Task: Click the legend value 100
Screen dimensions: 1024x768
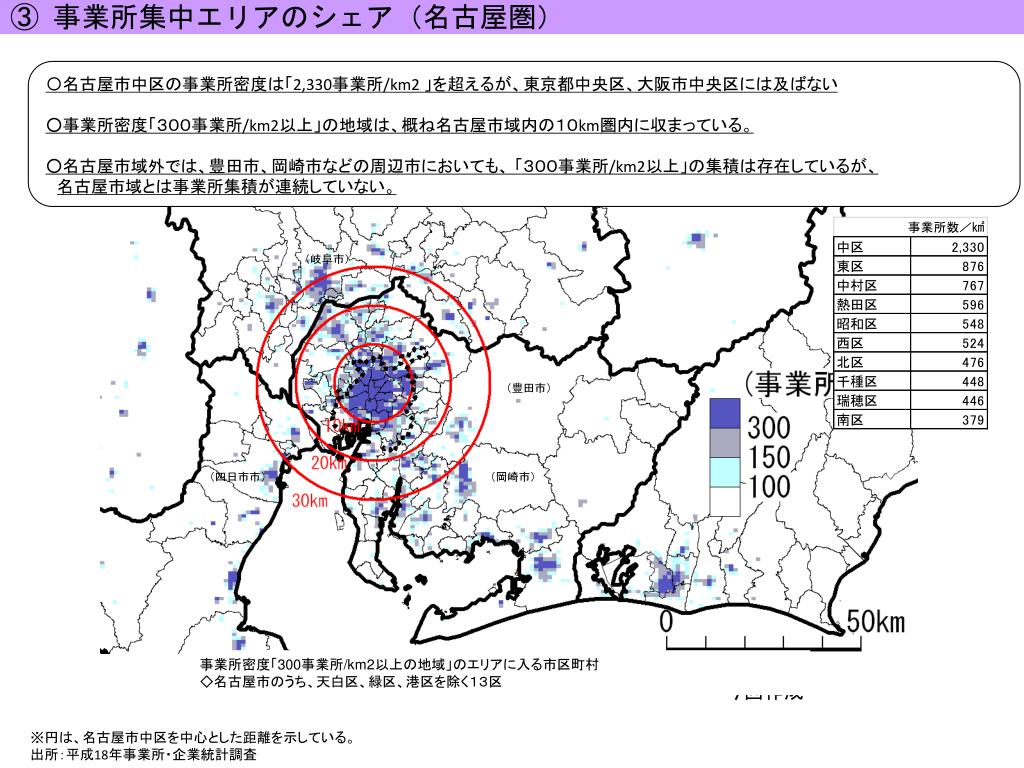Action: [769, 487]
